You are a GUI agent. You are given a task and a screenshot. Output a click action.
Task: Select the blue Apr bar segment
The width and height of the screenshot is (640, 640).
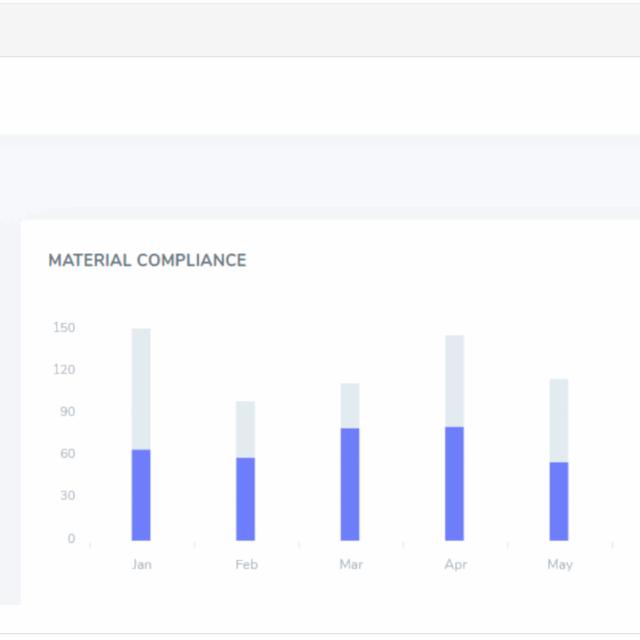[455, 483]
